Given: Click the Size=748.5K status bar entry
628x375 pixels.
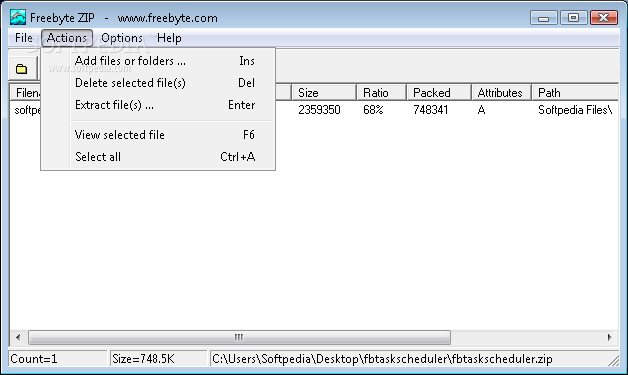Looking at the screenshot, I should (x=158, y=359).
